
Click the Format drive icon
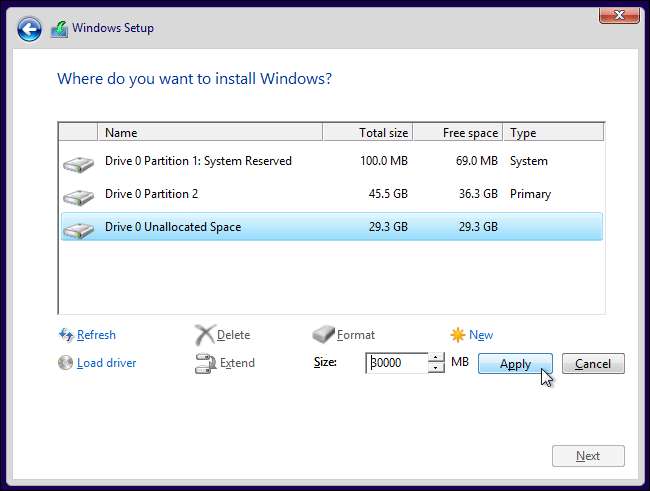click(323, 335)
